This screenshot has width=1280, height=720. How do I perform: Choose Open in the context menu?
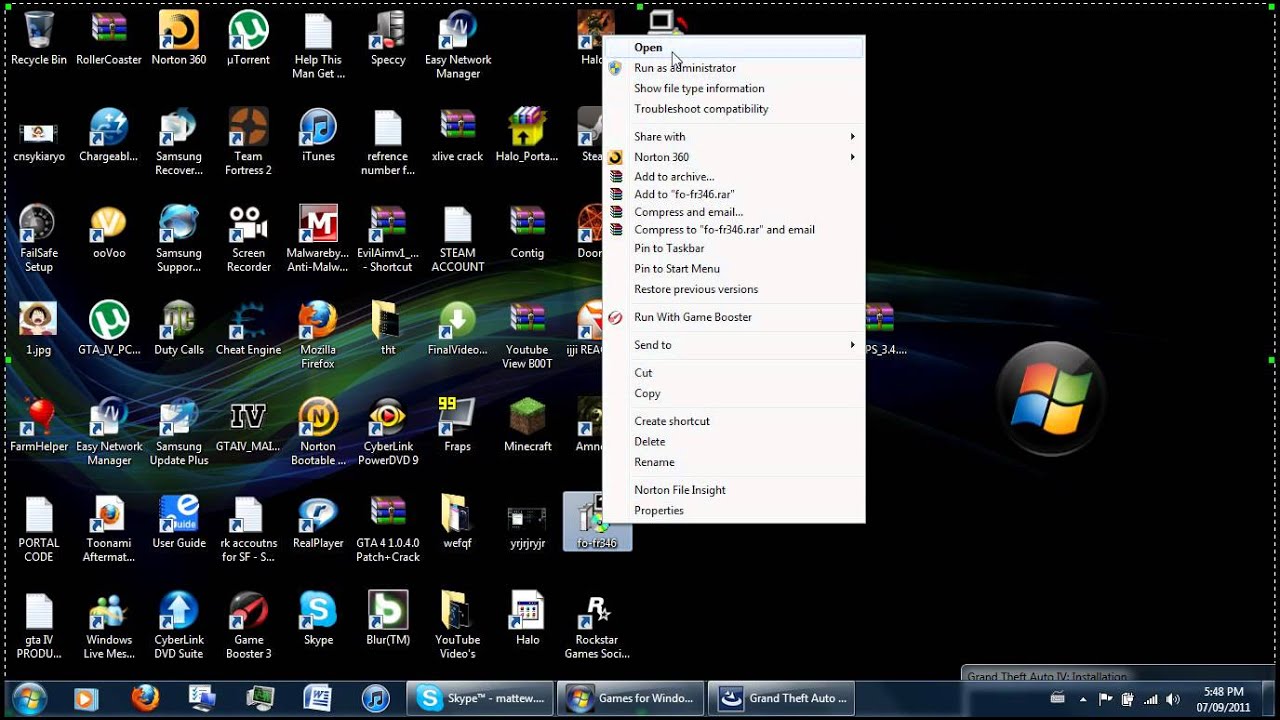pos(735,47)
